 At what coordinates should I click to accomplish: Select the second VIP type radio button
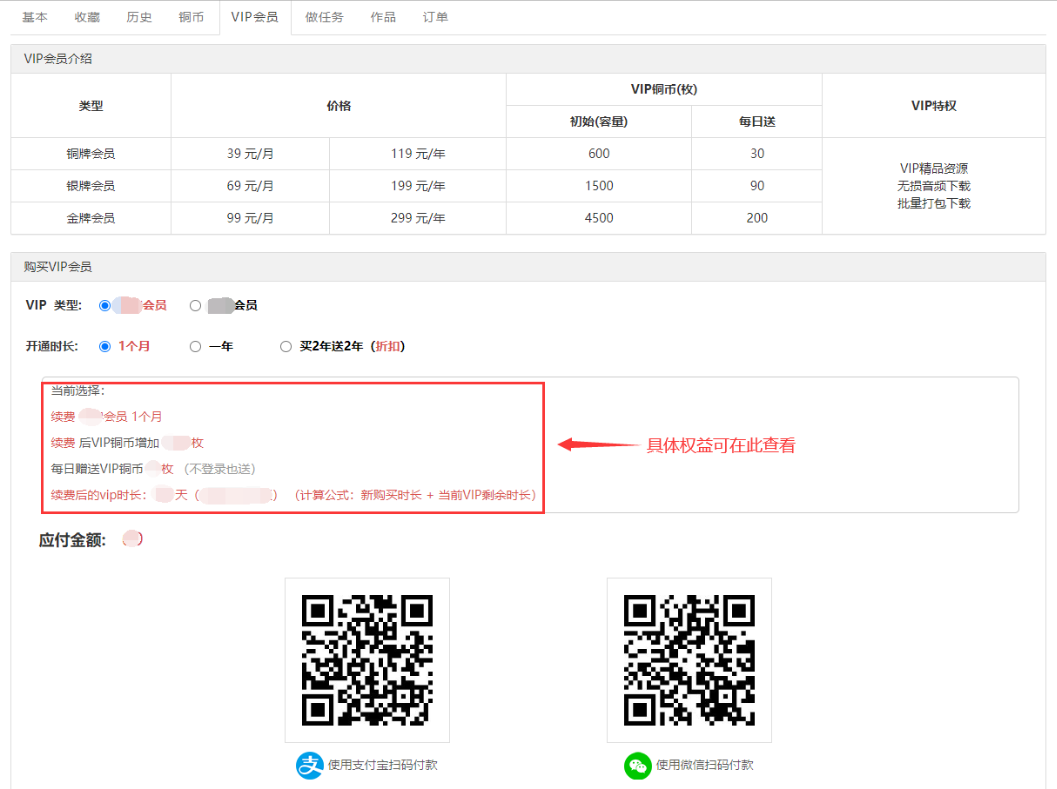point(195,305)
